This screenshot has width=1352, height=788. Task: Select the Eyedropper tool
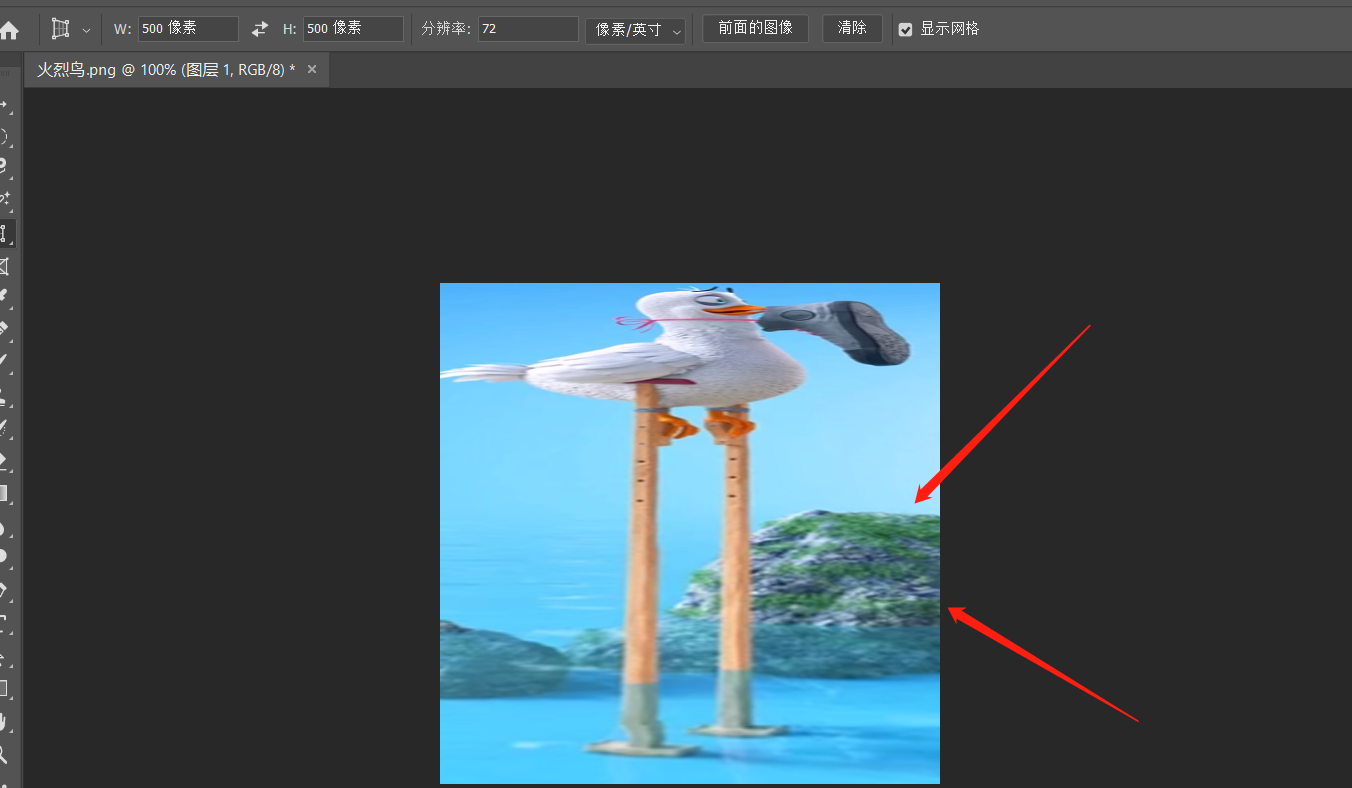(x=4, y=297)
